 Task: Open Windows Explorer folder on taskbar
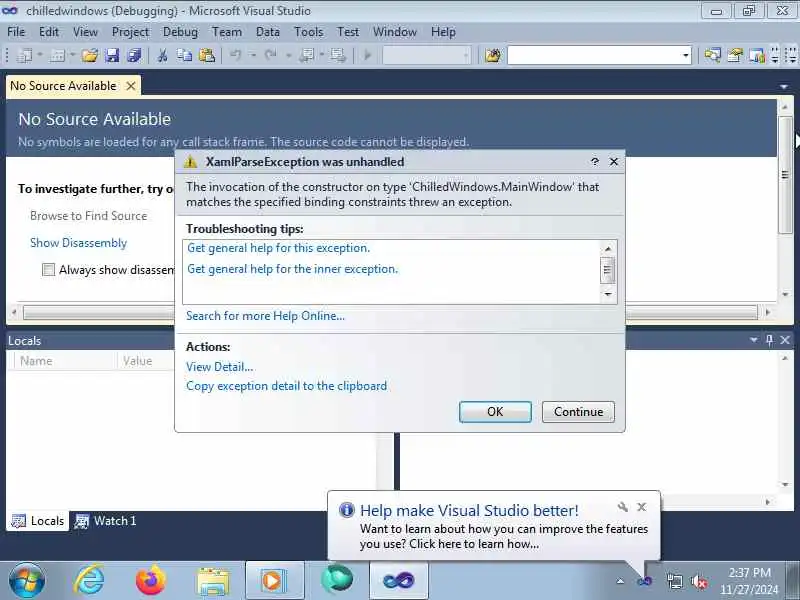(x=213, y=581)
